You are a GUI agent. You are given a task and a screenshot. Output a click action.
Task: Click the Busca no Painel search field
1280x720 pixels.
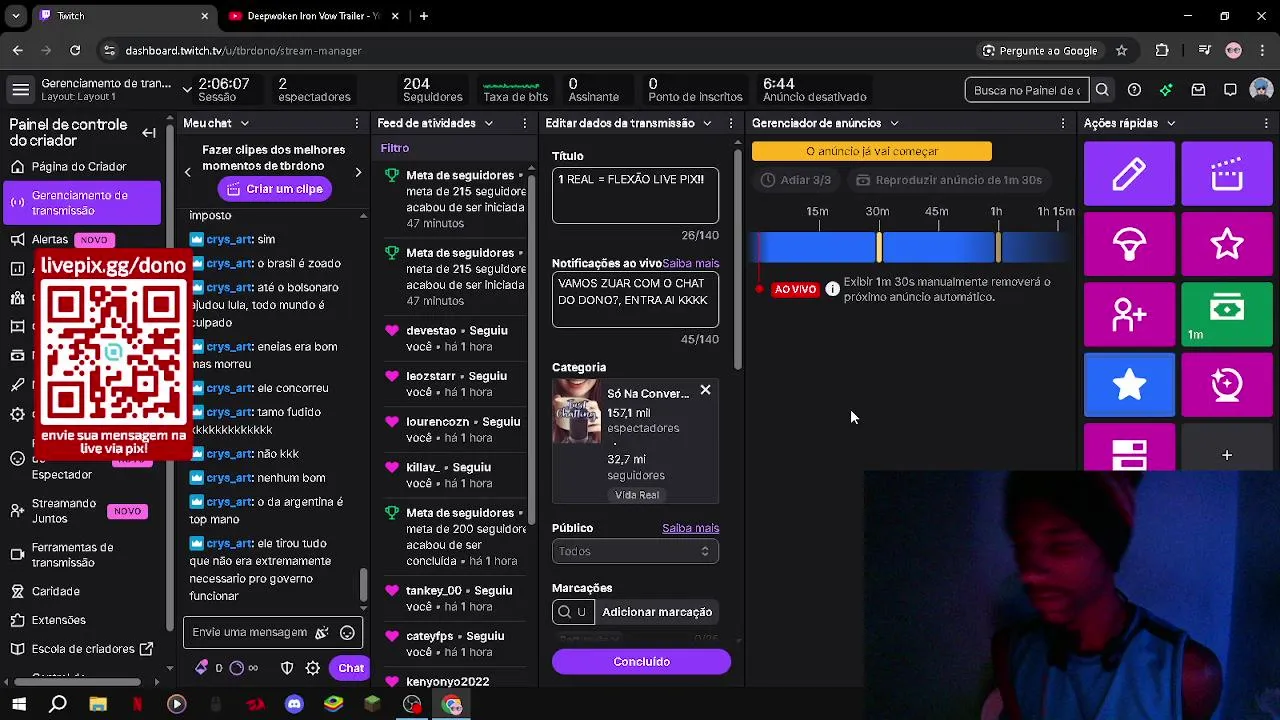pos(1027,90)
